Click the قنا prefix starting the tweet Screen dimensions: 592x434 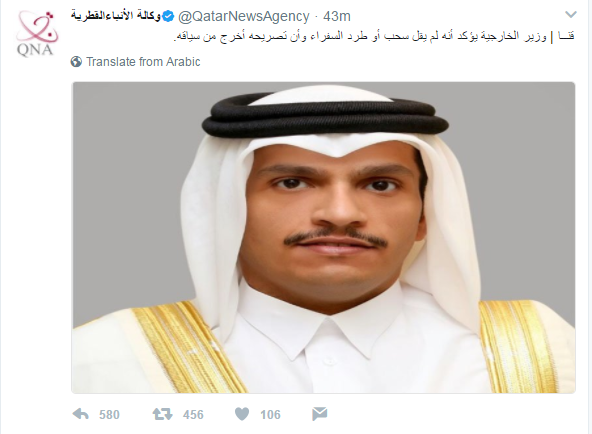tap(566, 36)
